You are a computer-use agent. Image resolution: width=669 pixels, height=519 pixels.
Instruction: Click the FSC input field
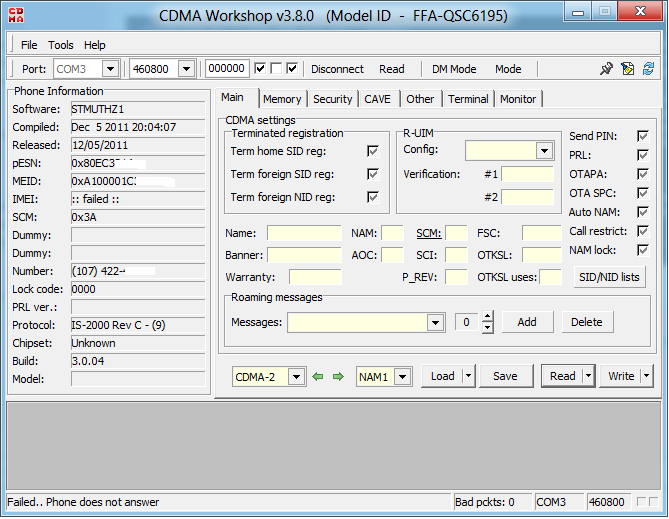(541, 233)
